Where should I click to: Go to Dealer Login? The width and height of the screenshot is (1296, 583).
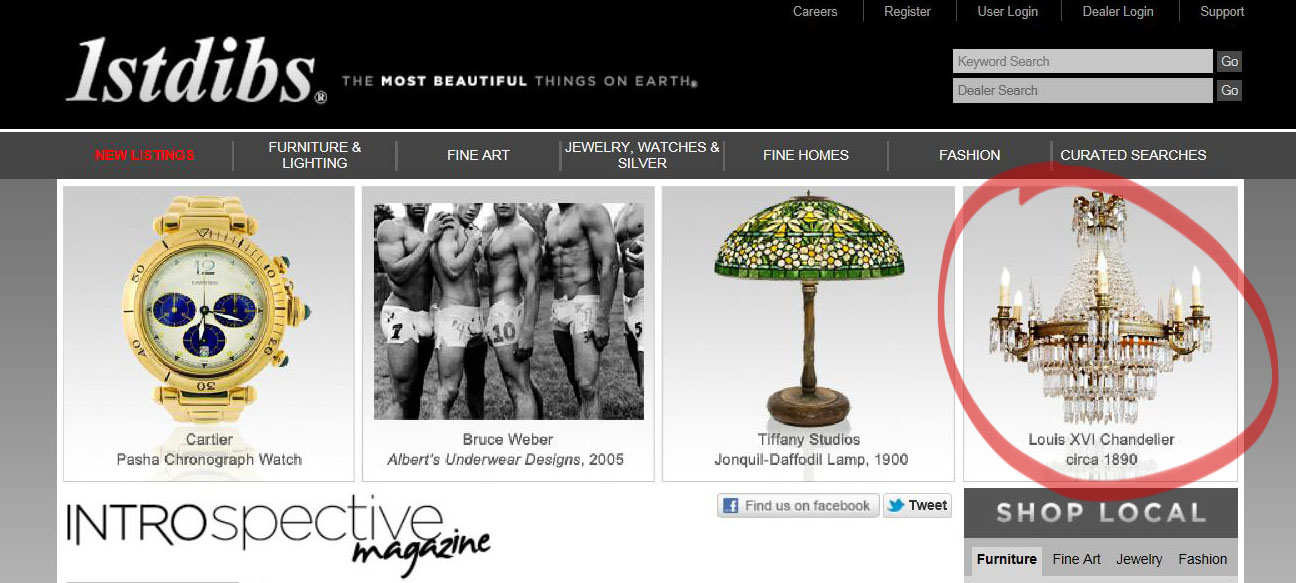1118,12
